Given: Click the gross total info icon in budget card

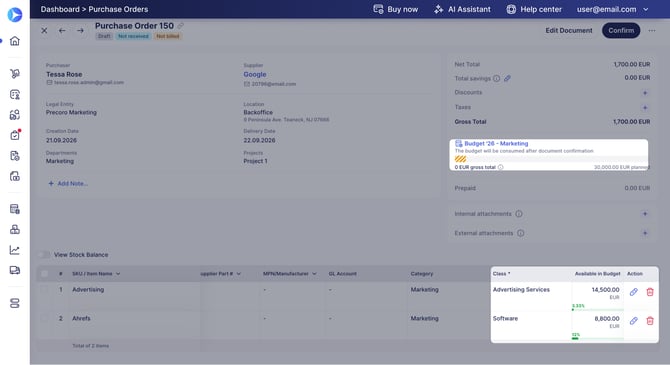Looking at the screenshot, I should [500, 167].
